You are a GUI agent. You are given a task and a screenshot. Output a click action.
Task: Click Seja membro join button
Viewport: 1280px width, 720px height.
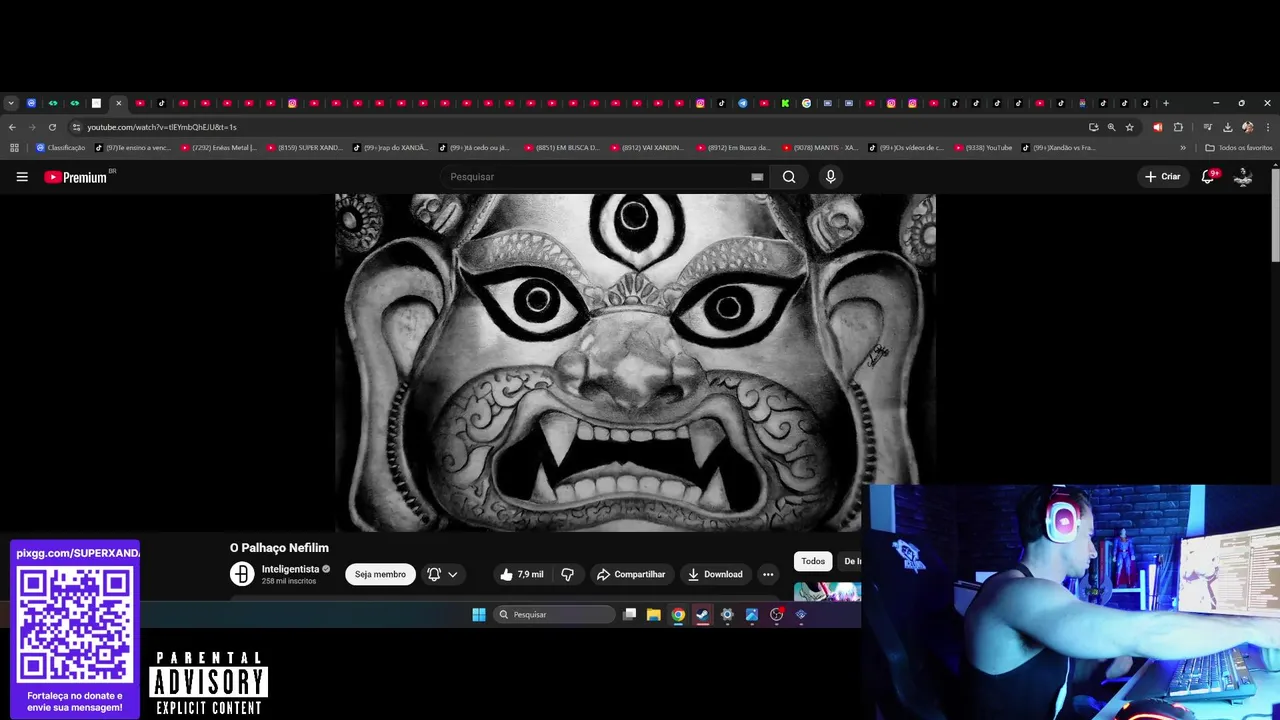point(380,574)
